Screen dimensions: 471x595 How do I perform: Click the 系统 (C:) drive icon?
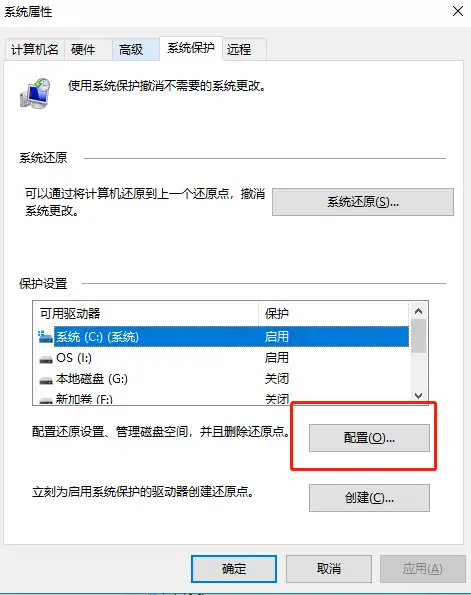click(x=45, y=337)
